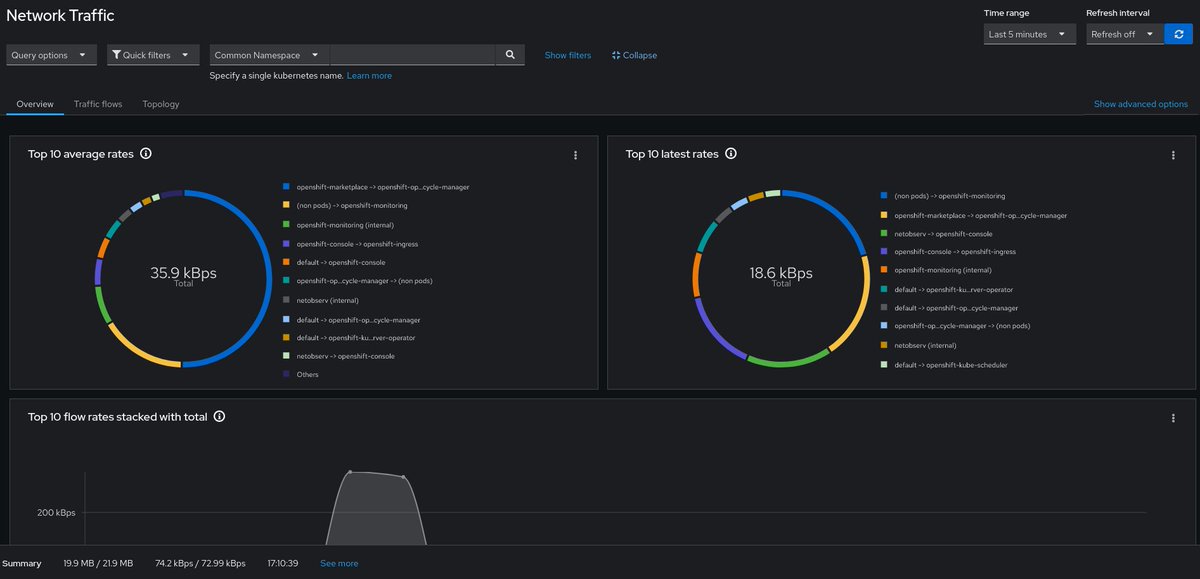Click the refresh icon button

pos(1178,34)
